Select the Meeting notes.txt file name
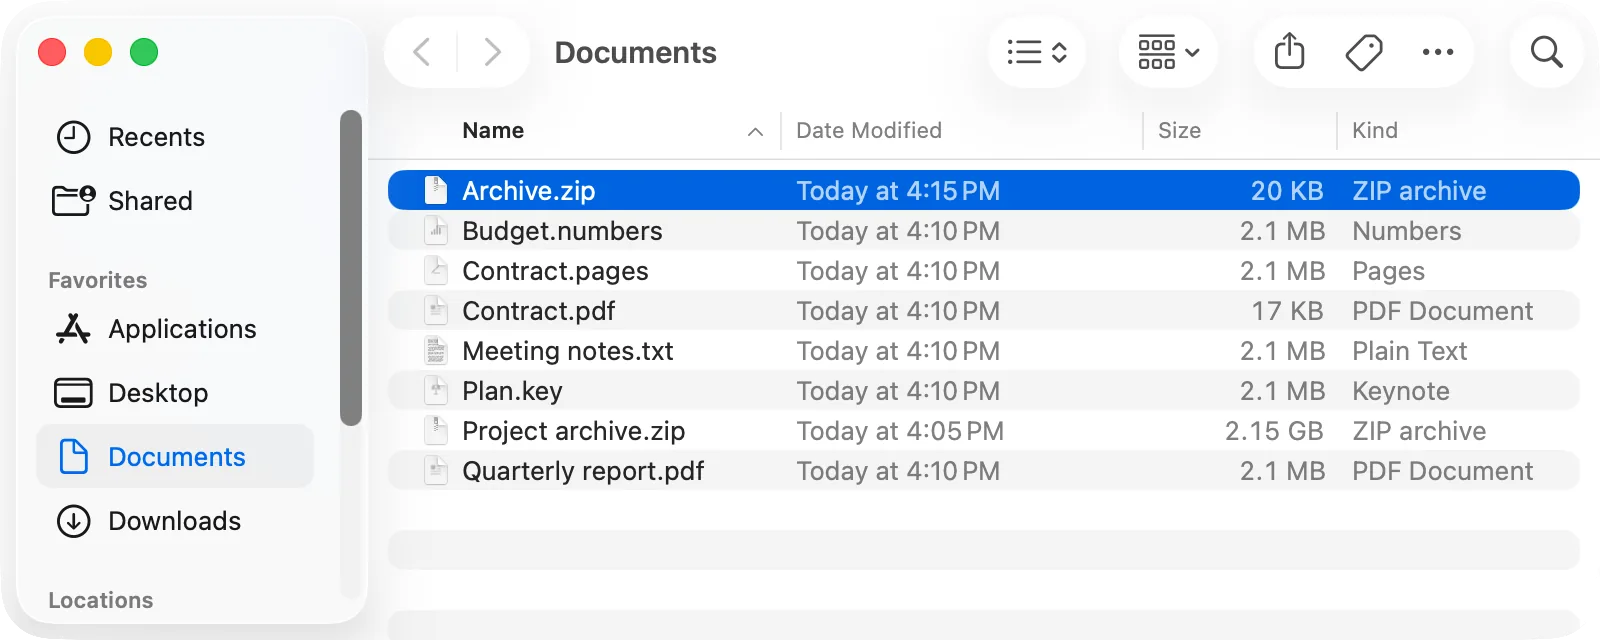 pyautogui.click(x=567, y=351)
